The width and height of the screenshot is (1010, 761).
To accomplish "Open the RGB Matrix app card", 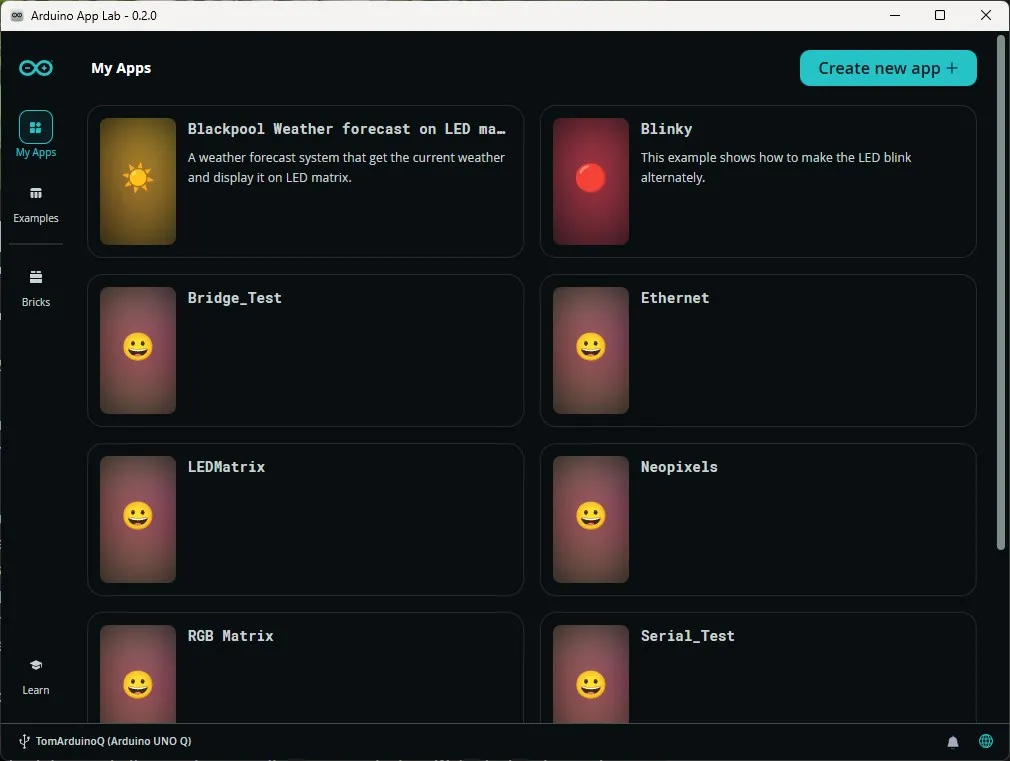I will pos(305,668).
